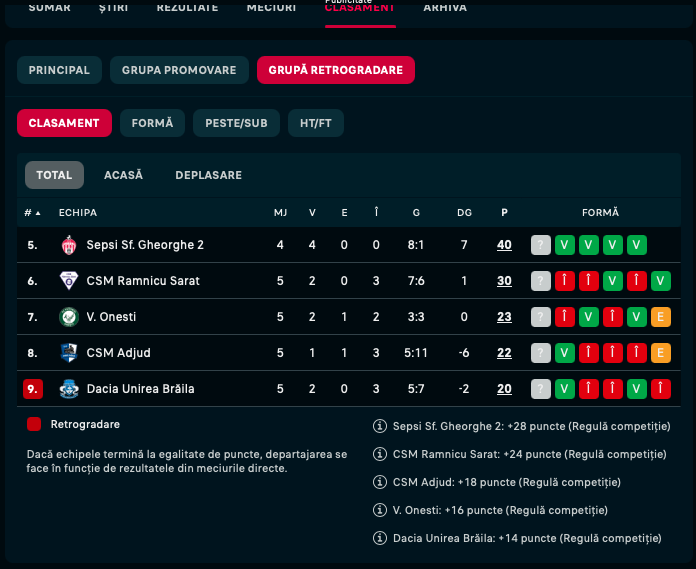Click CSM Adjud's underlined 22 points
696x569 pixels.
[504, 353]
